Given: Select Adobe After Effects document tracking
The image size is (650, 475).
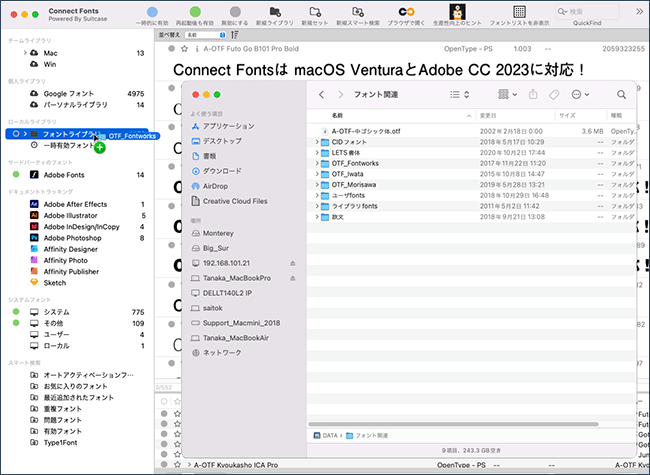Looking at the screenshot, I should (x=75, y=204).
